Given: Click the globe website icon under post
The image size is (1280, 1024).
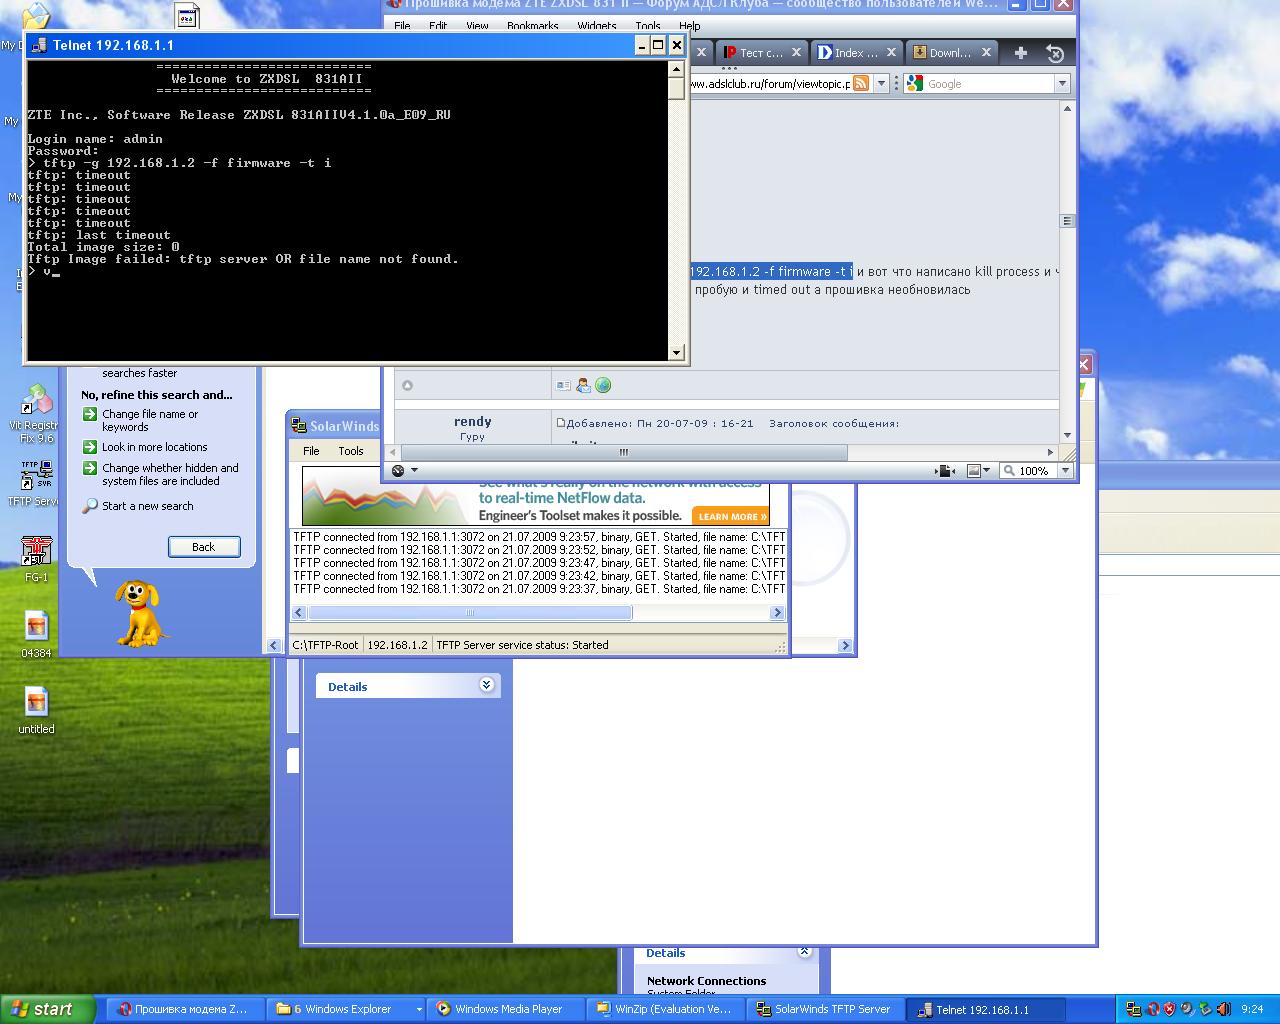Looking at the screenshot, I should point(603,385).
